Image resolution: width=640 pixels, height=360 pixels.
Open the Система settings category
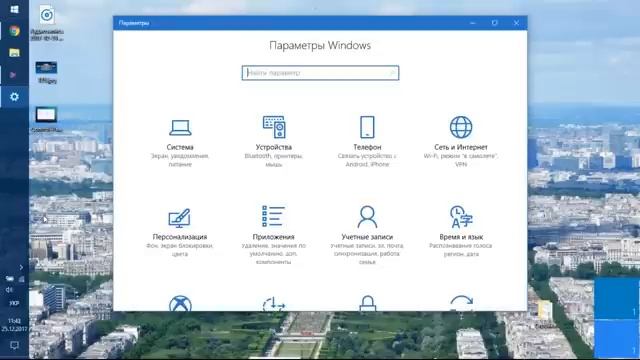[180, 142]
